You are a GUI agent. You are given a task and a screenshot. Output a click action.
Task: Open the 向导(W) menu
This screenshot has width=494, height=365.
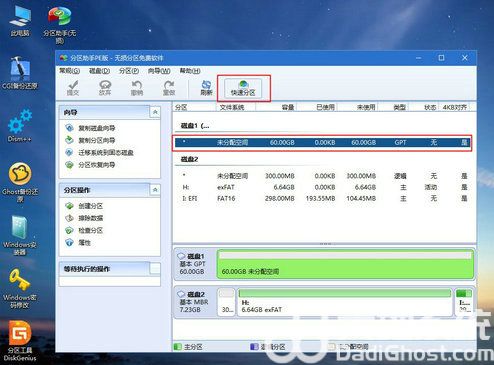[x=159, y=71]
